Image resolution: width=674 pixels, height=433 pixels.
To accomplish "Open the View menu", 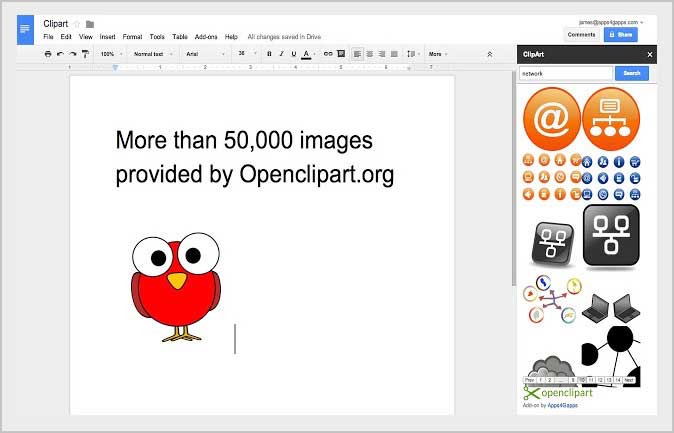I will [x=86, y=37].
